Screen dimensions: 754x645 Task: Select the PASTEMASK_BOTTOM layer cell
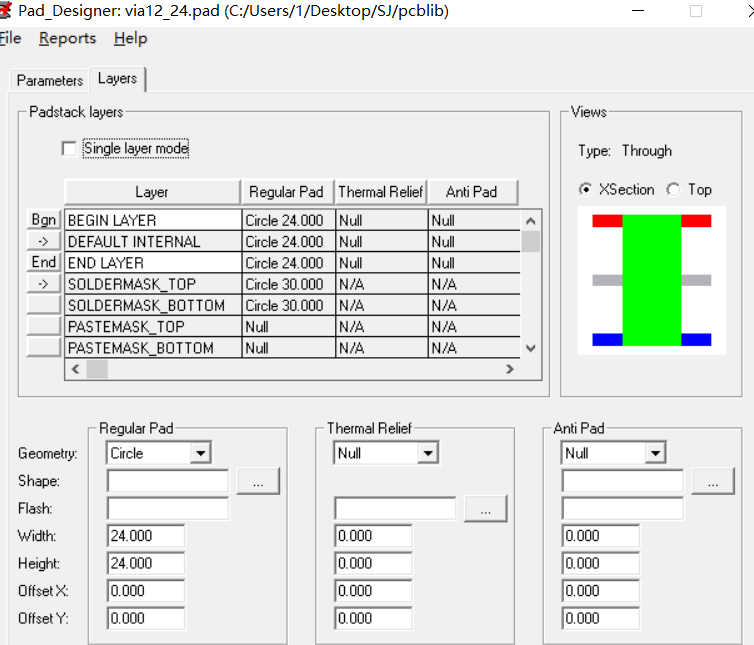coord(153,348)
